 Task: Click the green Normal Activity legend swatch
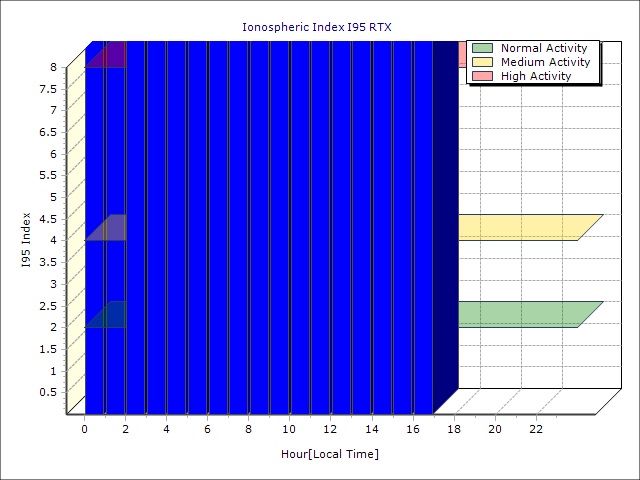tap(482, 48)
